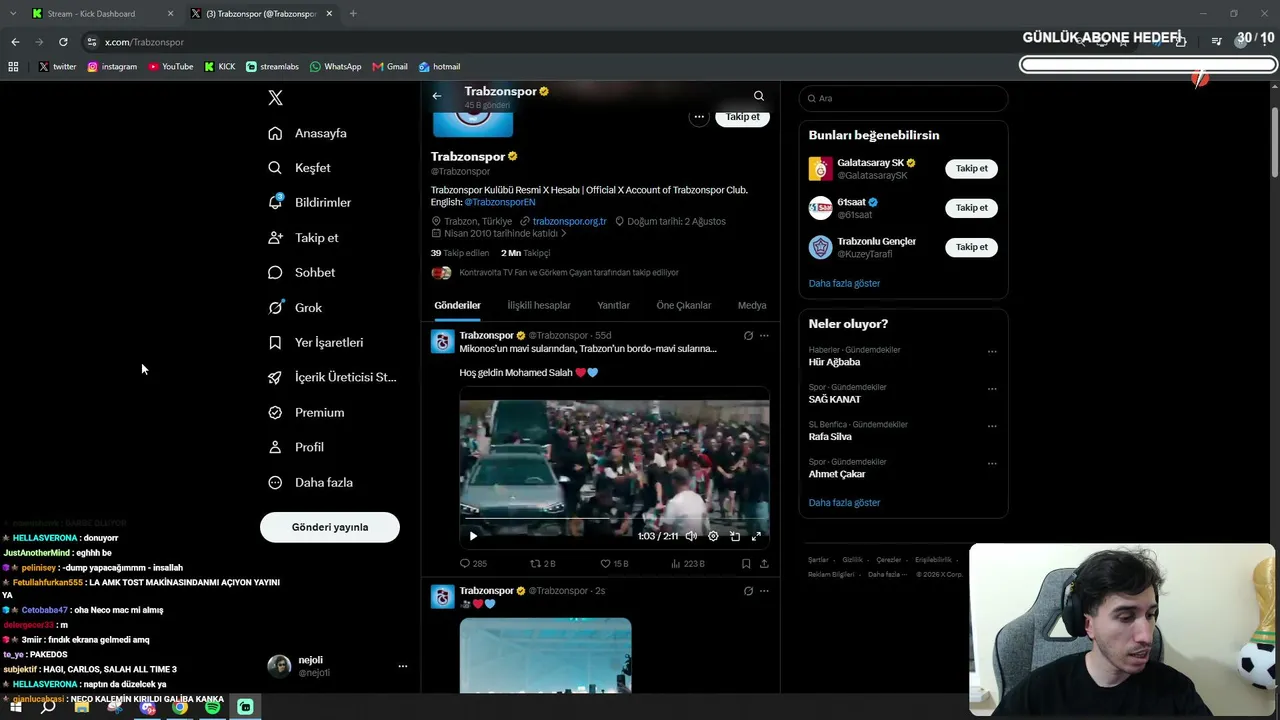Viewport: 1280px width, 720px height.
Task: Go back with profile header arrow
Action: pos(437,96)
